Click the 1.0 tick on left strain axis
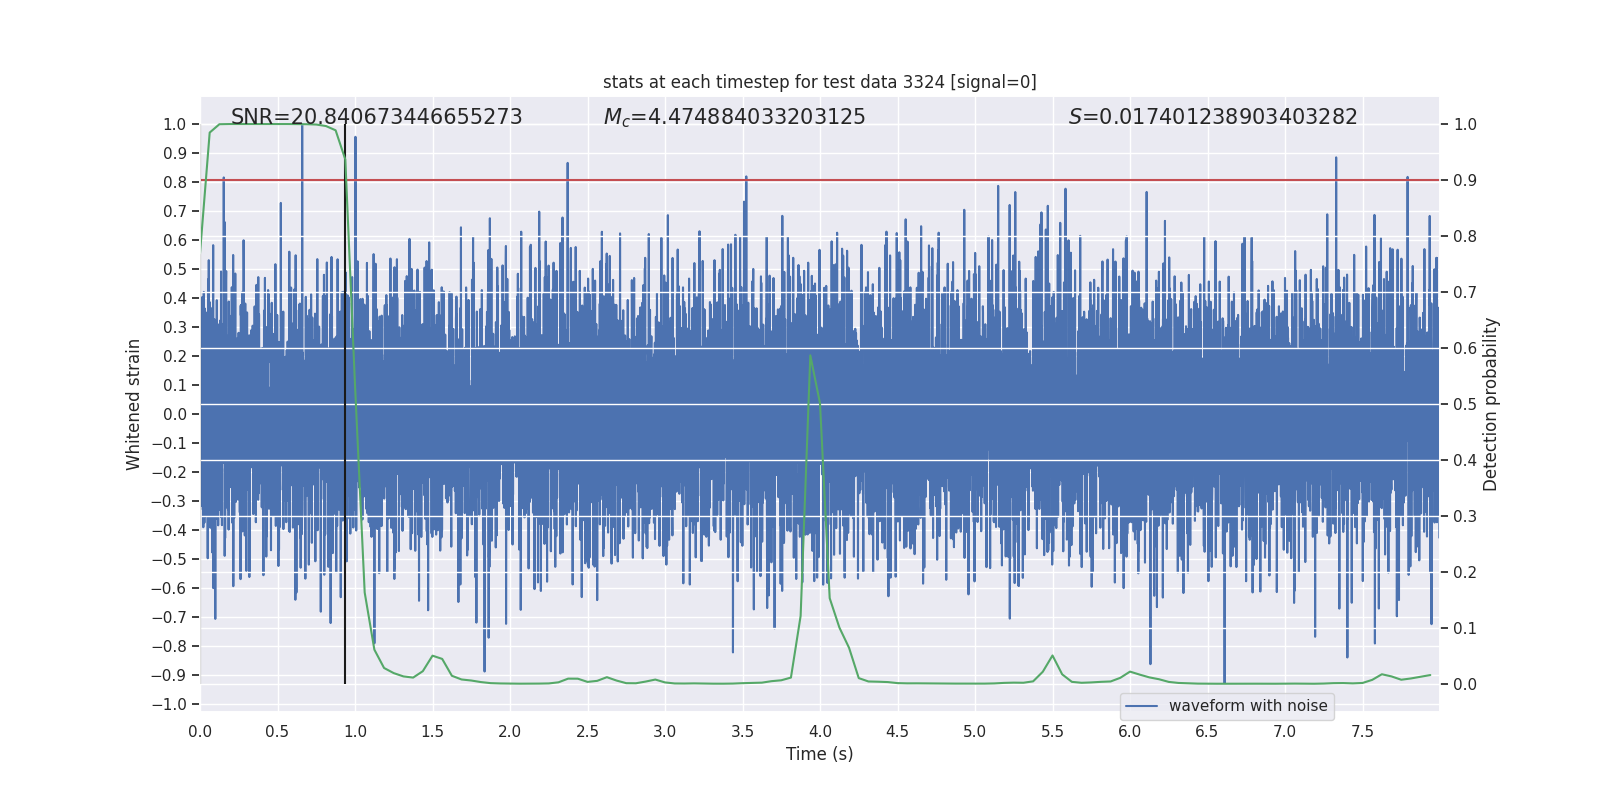Screen dimensions: 1600x800 tap(175, 125)
